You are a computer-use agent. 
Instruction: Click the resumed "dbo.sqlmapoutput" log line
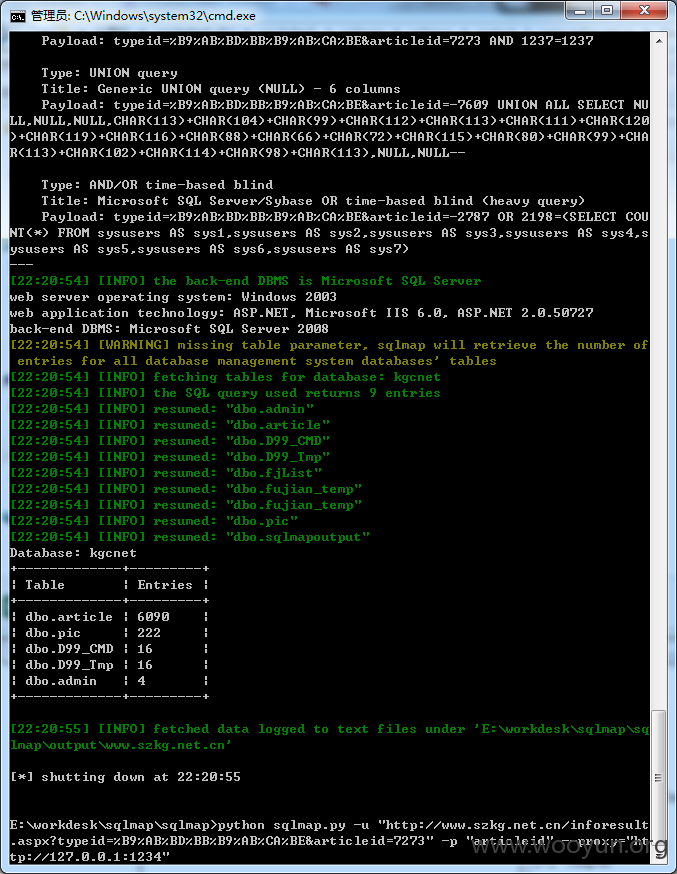pyautogui.click(x=190, y=537)
